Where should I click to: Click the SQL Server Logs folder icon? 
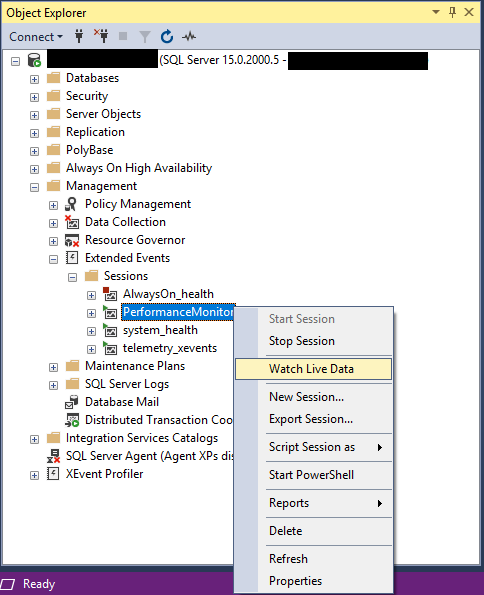point(73,384)
